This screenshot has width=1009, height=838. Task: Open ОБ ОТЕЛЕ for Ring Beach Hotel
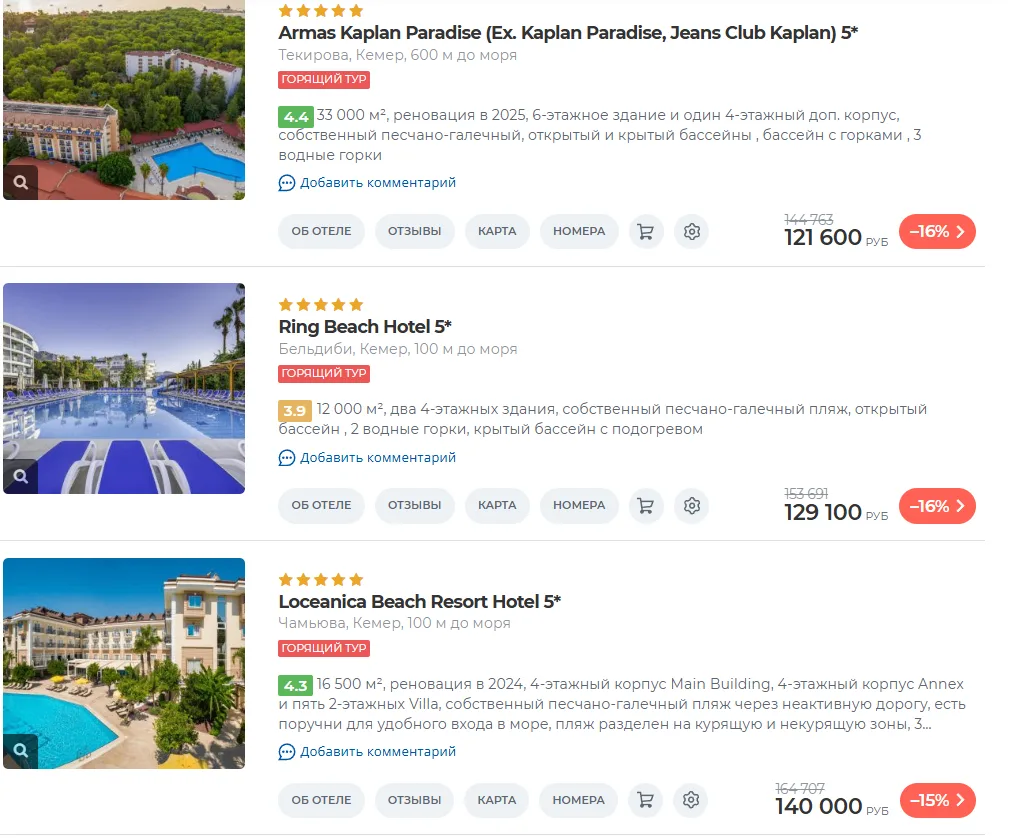click(x=321, y=506)
